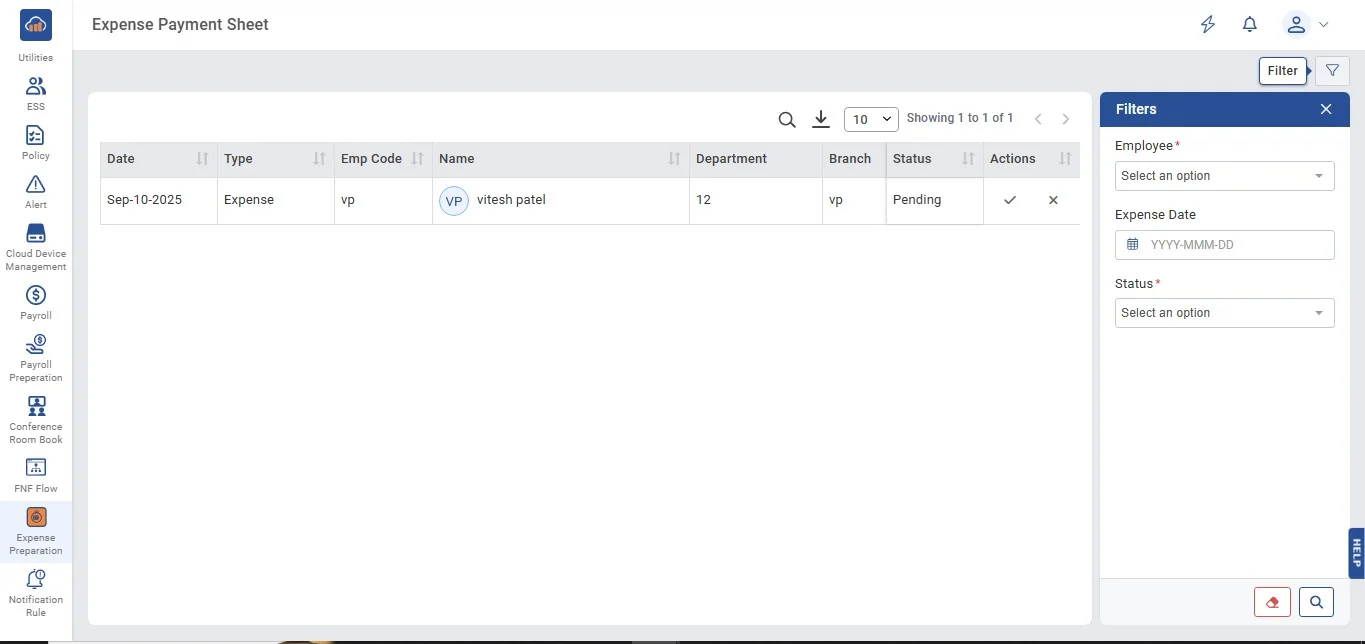
Task: Open the Employee dropdown
Action: click(x=1224, y=176)
